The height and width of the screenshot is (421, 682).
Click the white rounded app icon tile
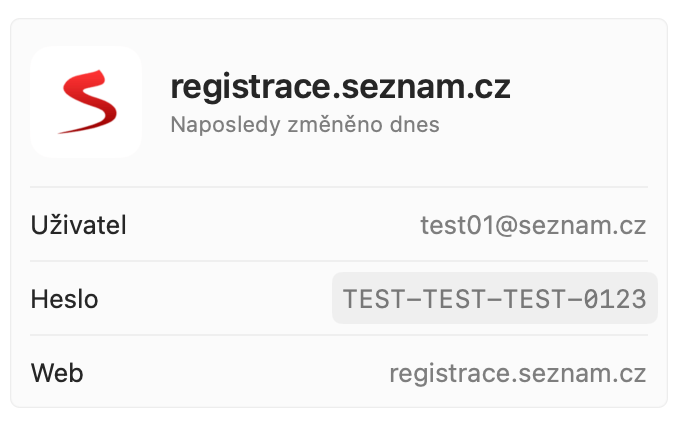[86, 101]
